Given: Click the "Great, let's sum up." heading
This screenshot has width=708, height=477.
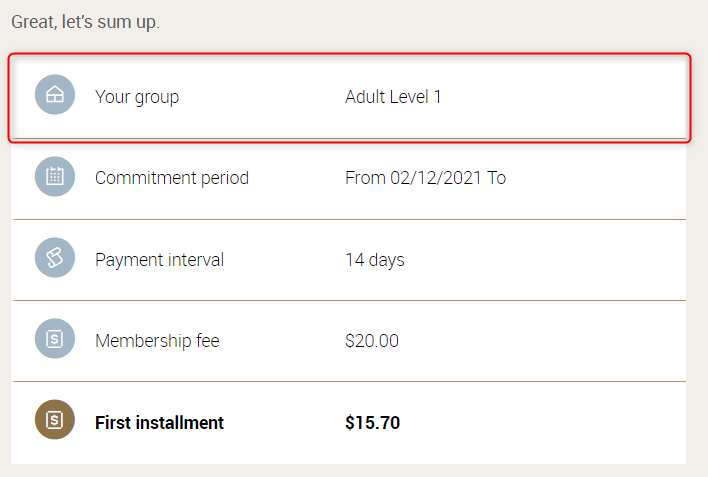Looking at the screenshot, I should point(85,21).
